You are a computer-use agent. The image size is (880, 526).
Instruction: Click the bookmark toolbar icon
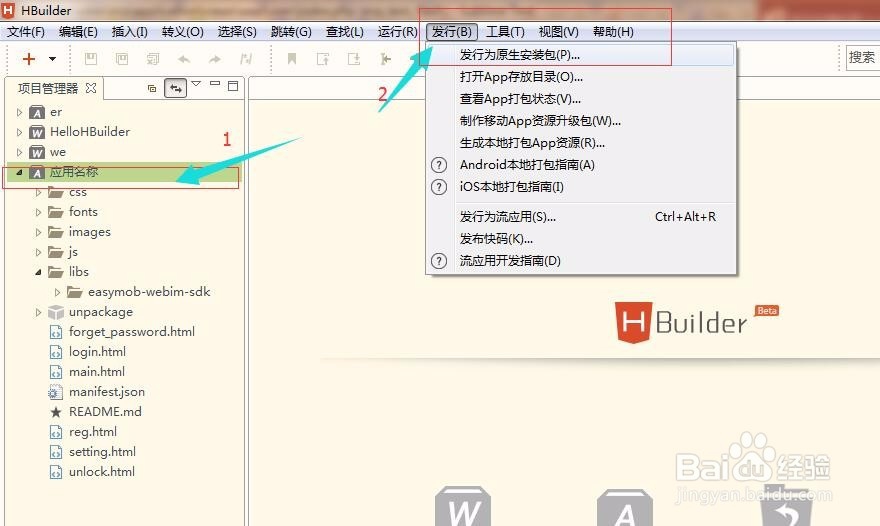tap(292, 58)
